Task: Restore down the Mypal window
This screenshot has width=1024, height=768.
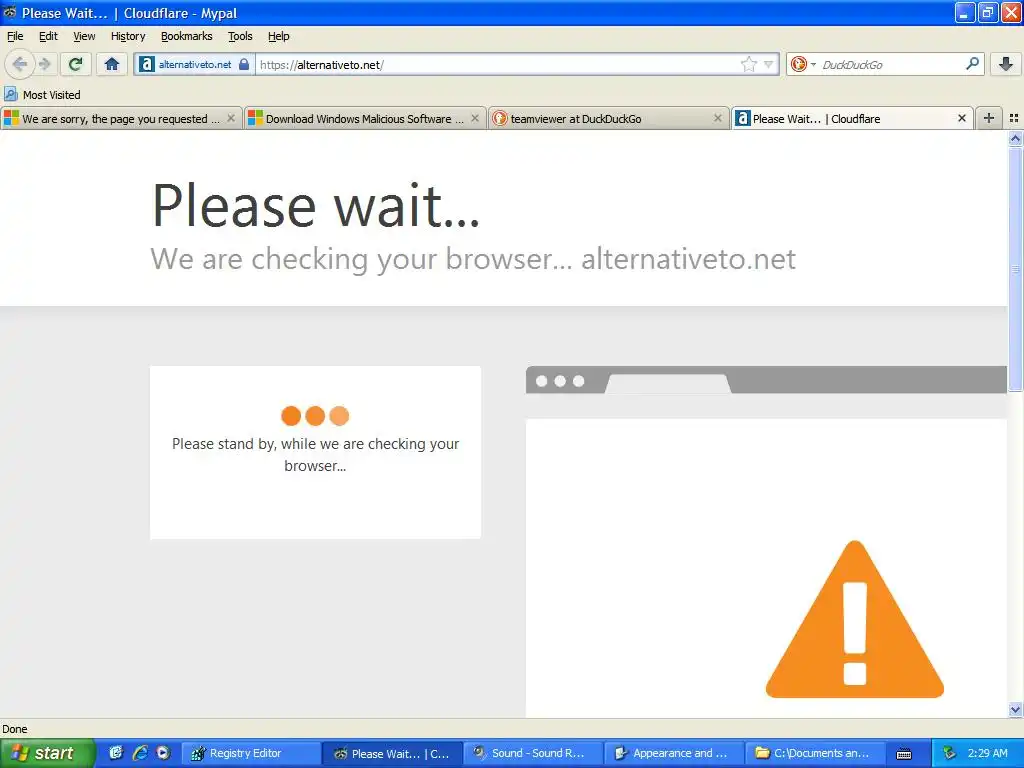Action: pos(987,12)
